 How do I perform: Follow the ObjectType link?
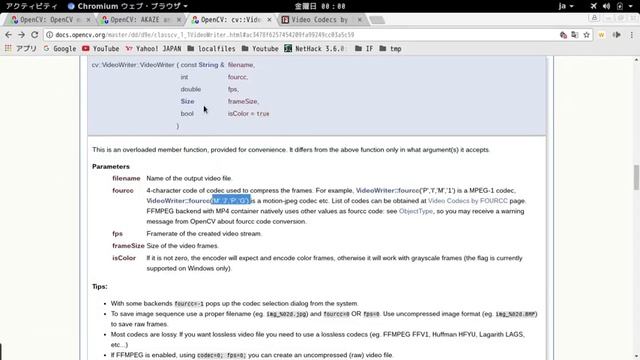416,211
